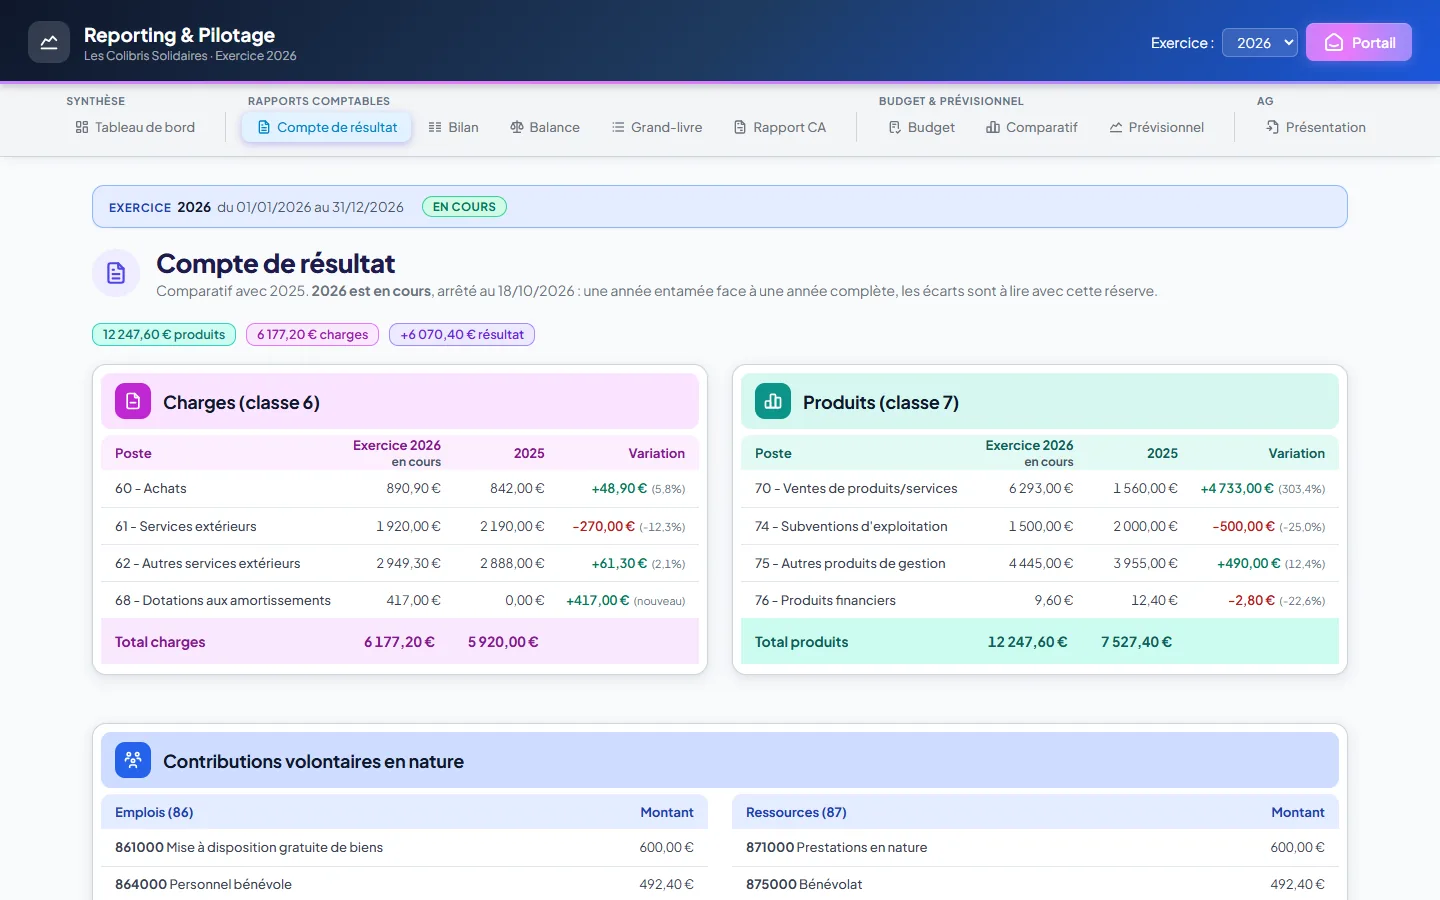The image size is (1440, 900).
Task: Click the Bilan list icon
Action: coord(435,127)
